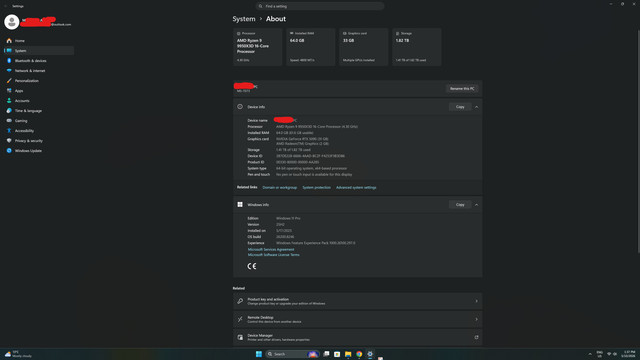
Task: Open Windows Update label in sidebar
Action: click(28, 151)
